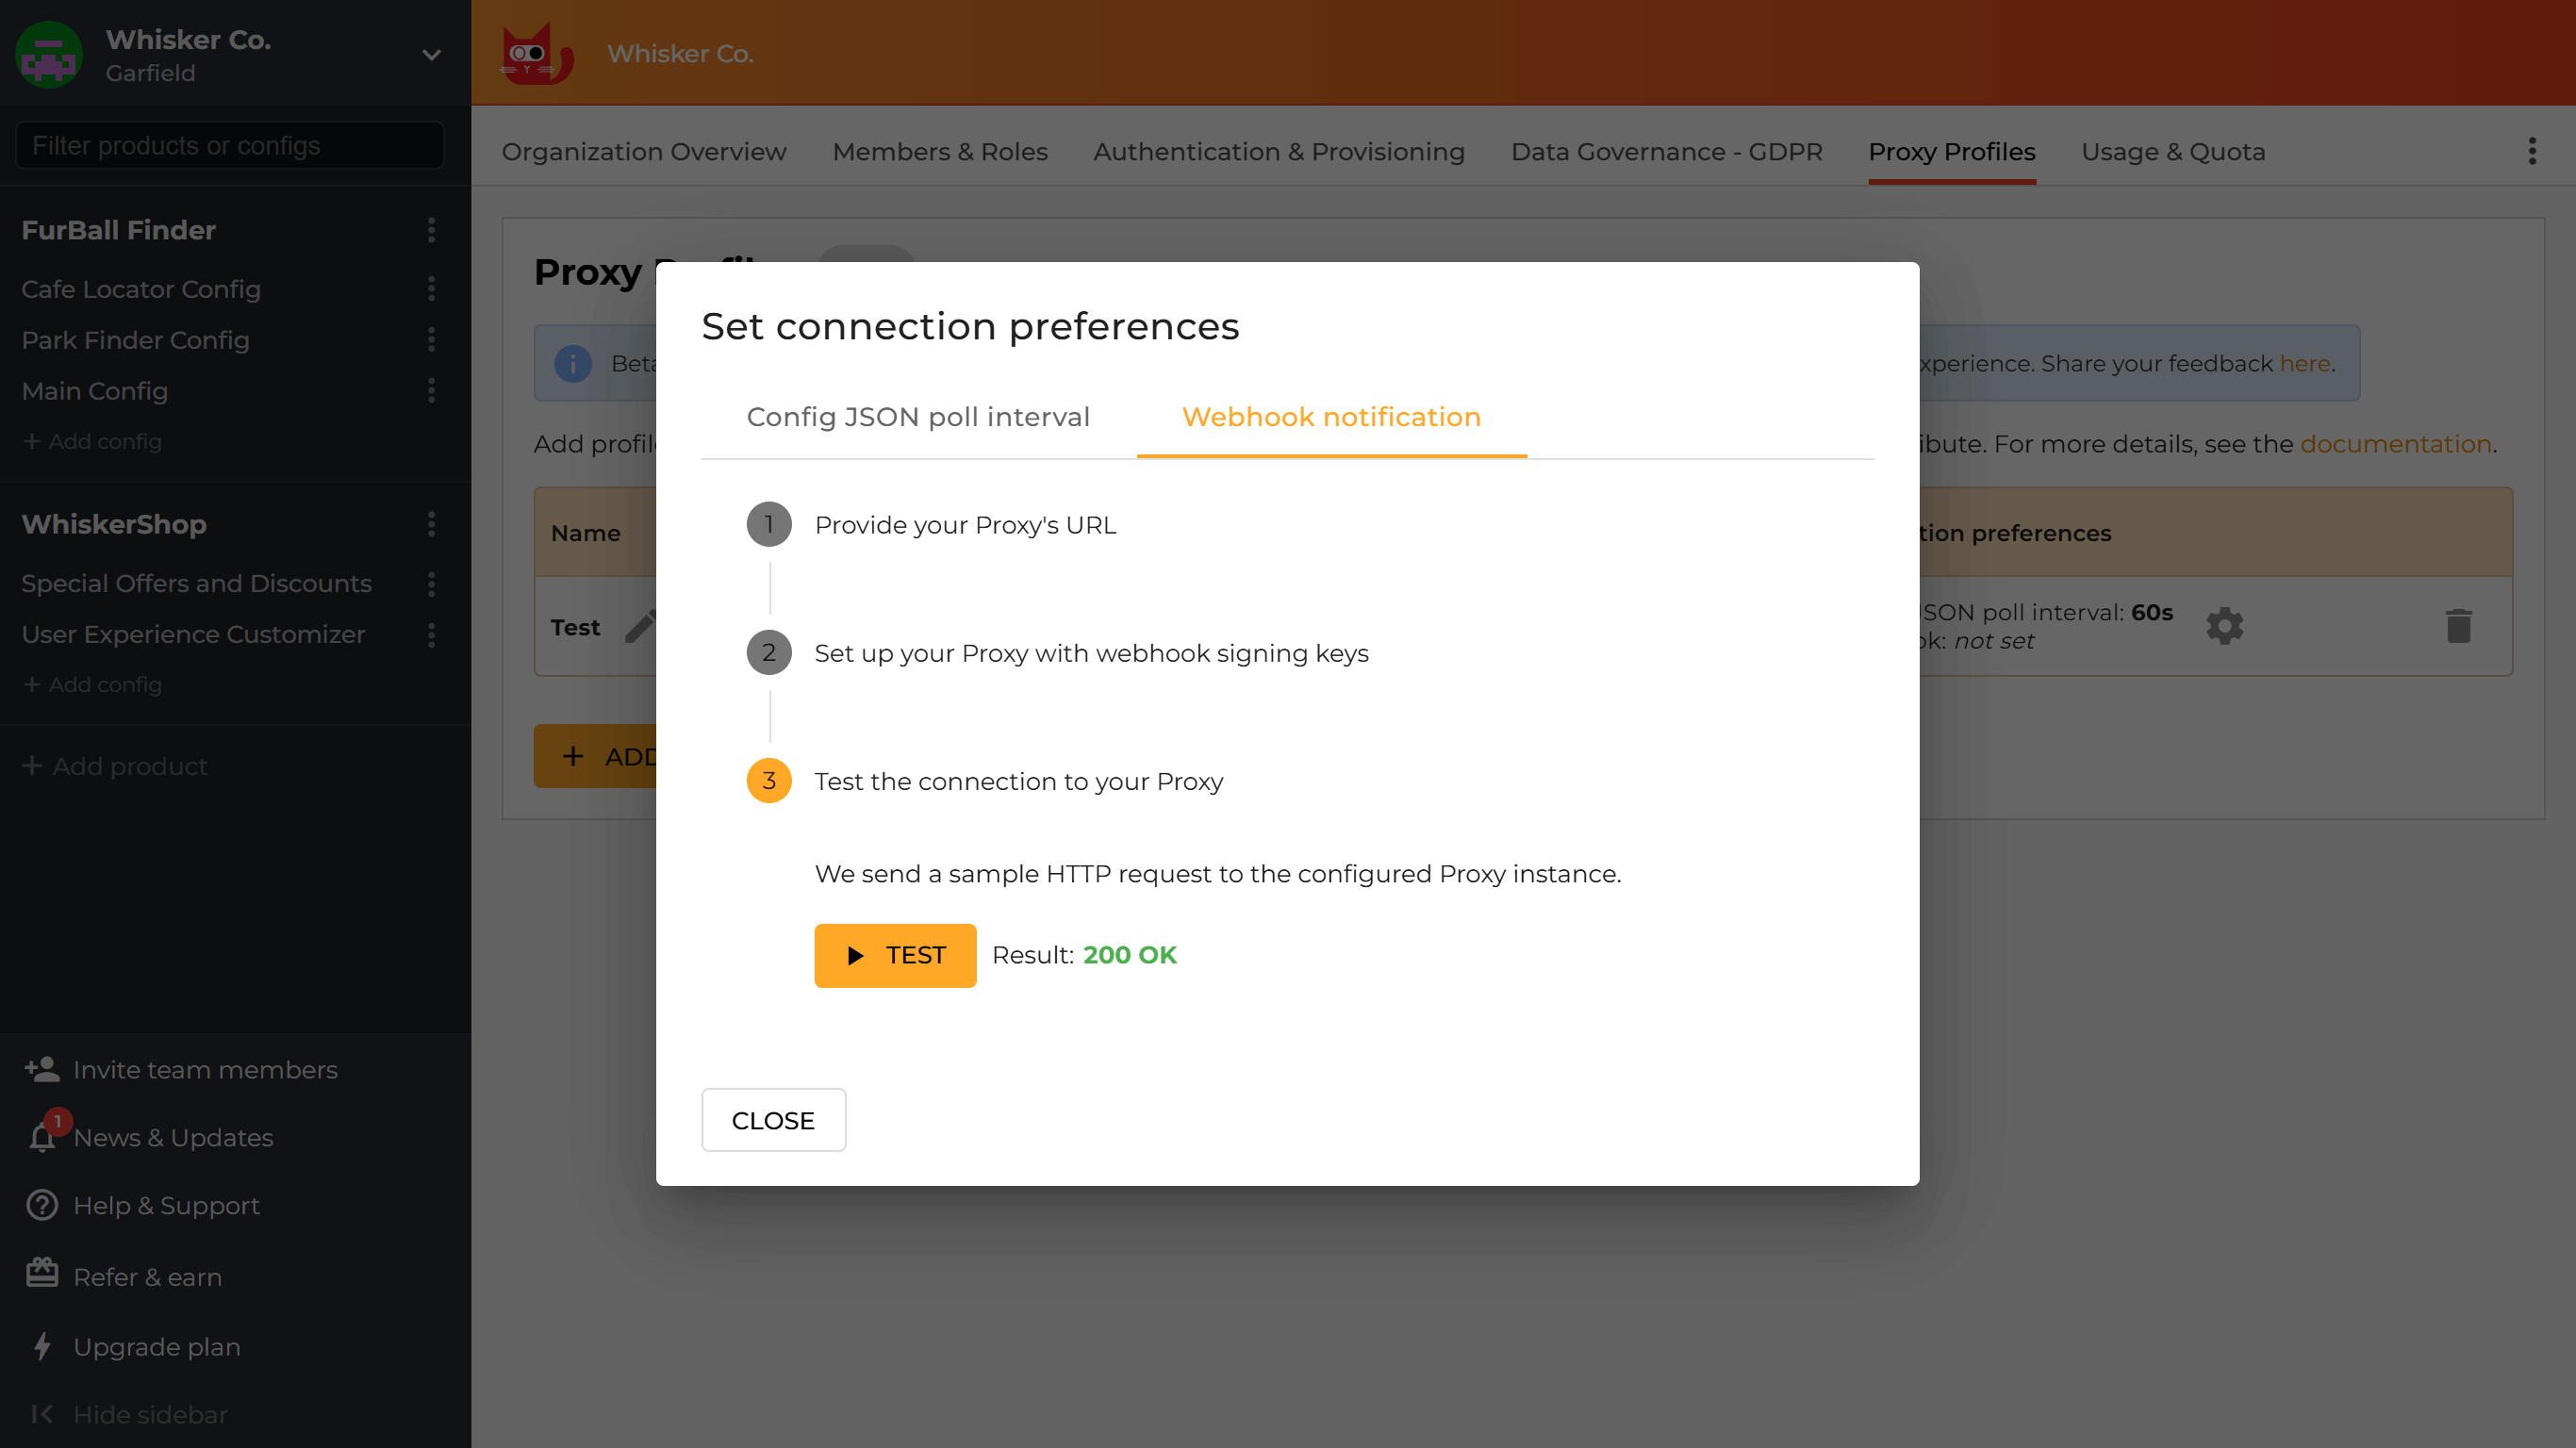Viewport: 2576px width, 1448px height.
Task: Open the top-right overflow menu
Action: coord(2532,150)
